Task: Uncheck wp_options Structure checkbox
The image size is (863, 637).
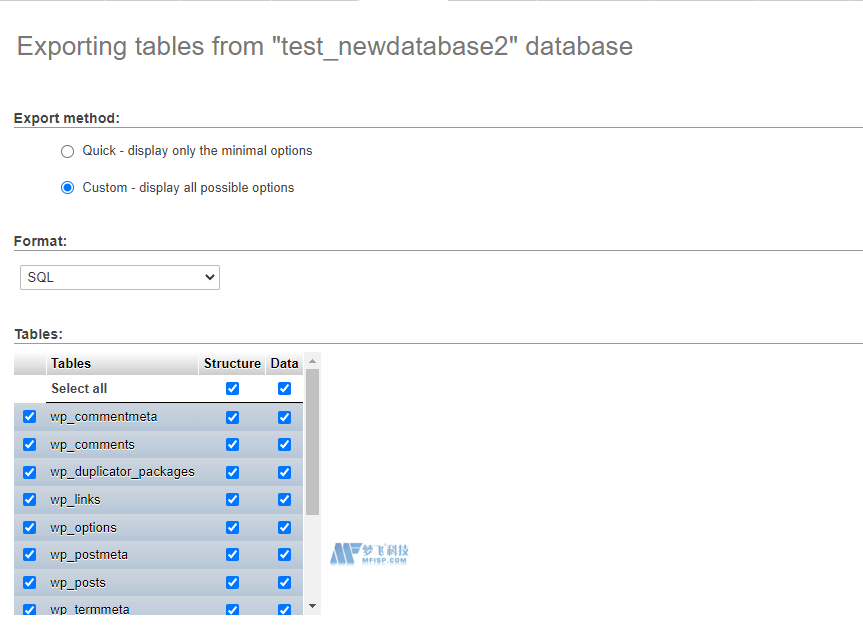Action: (232, 527)
